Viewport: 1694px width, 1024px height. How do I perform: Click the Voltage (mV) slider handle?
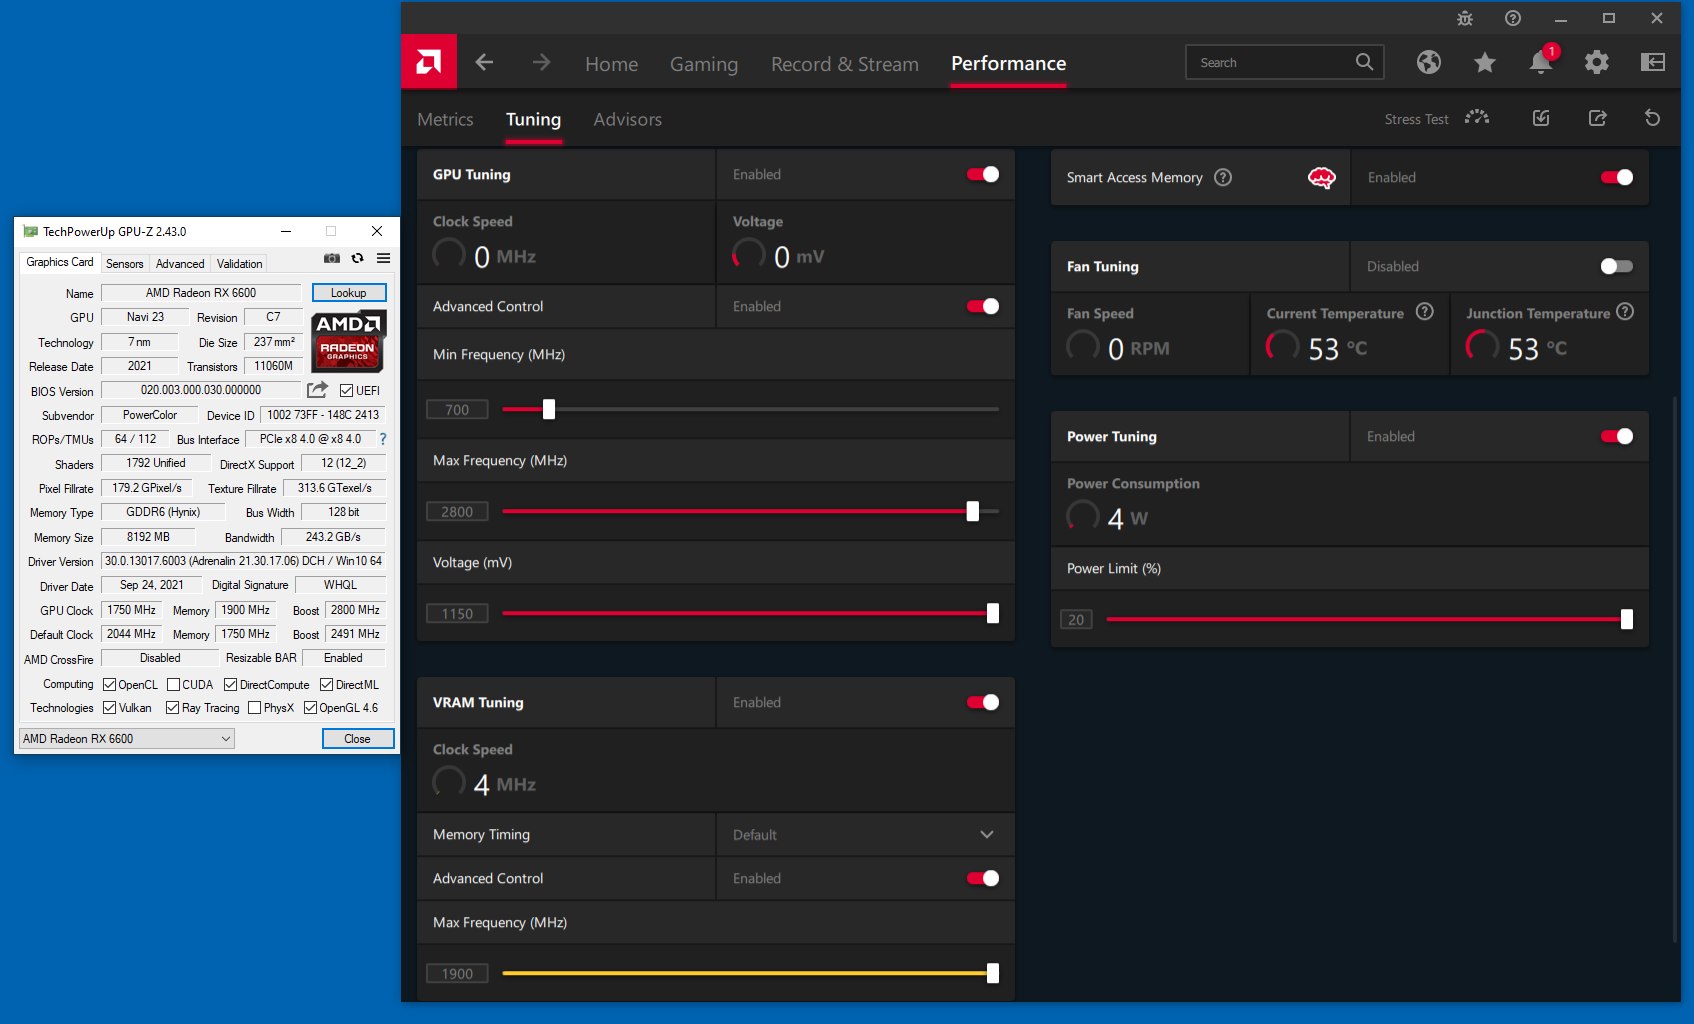coord(993,613)
